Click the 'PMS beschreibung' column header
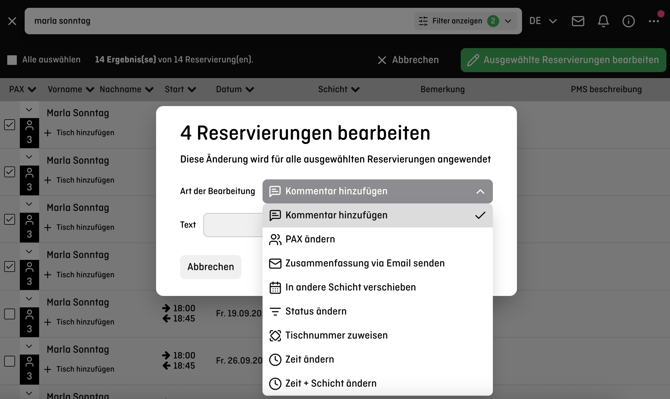The width and height of the screenshot is (670, 399). [x=606, y=89]
